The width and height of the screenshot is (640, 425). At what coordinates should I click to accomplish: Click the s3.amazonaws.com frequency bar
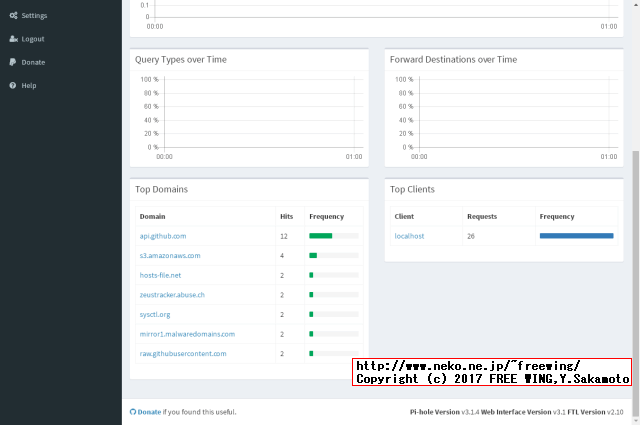tap(333, 255)
